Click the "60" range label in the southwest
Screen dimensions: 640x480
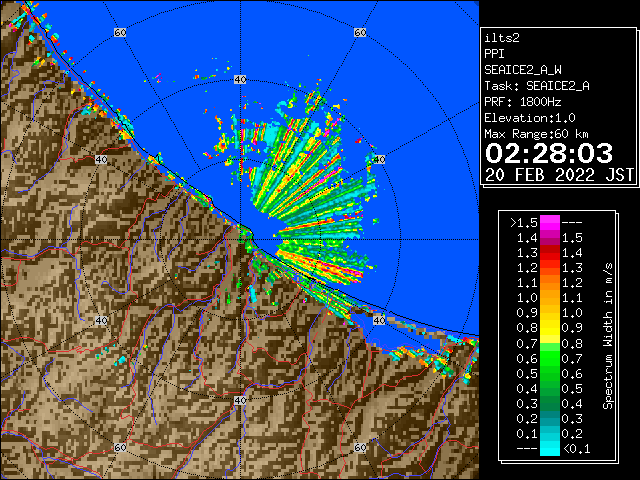[x=120, y=447]
